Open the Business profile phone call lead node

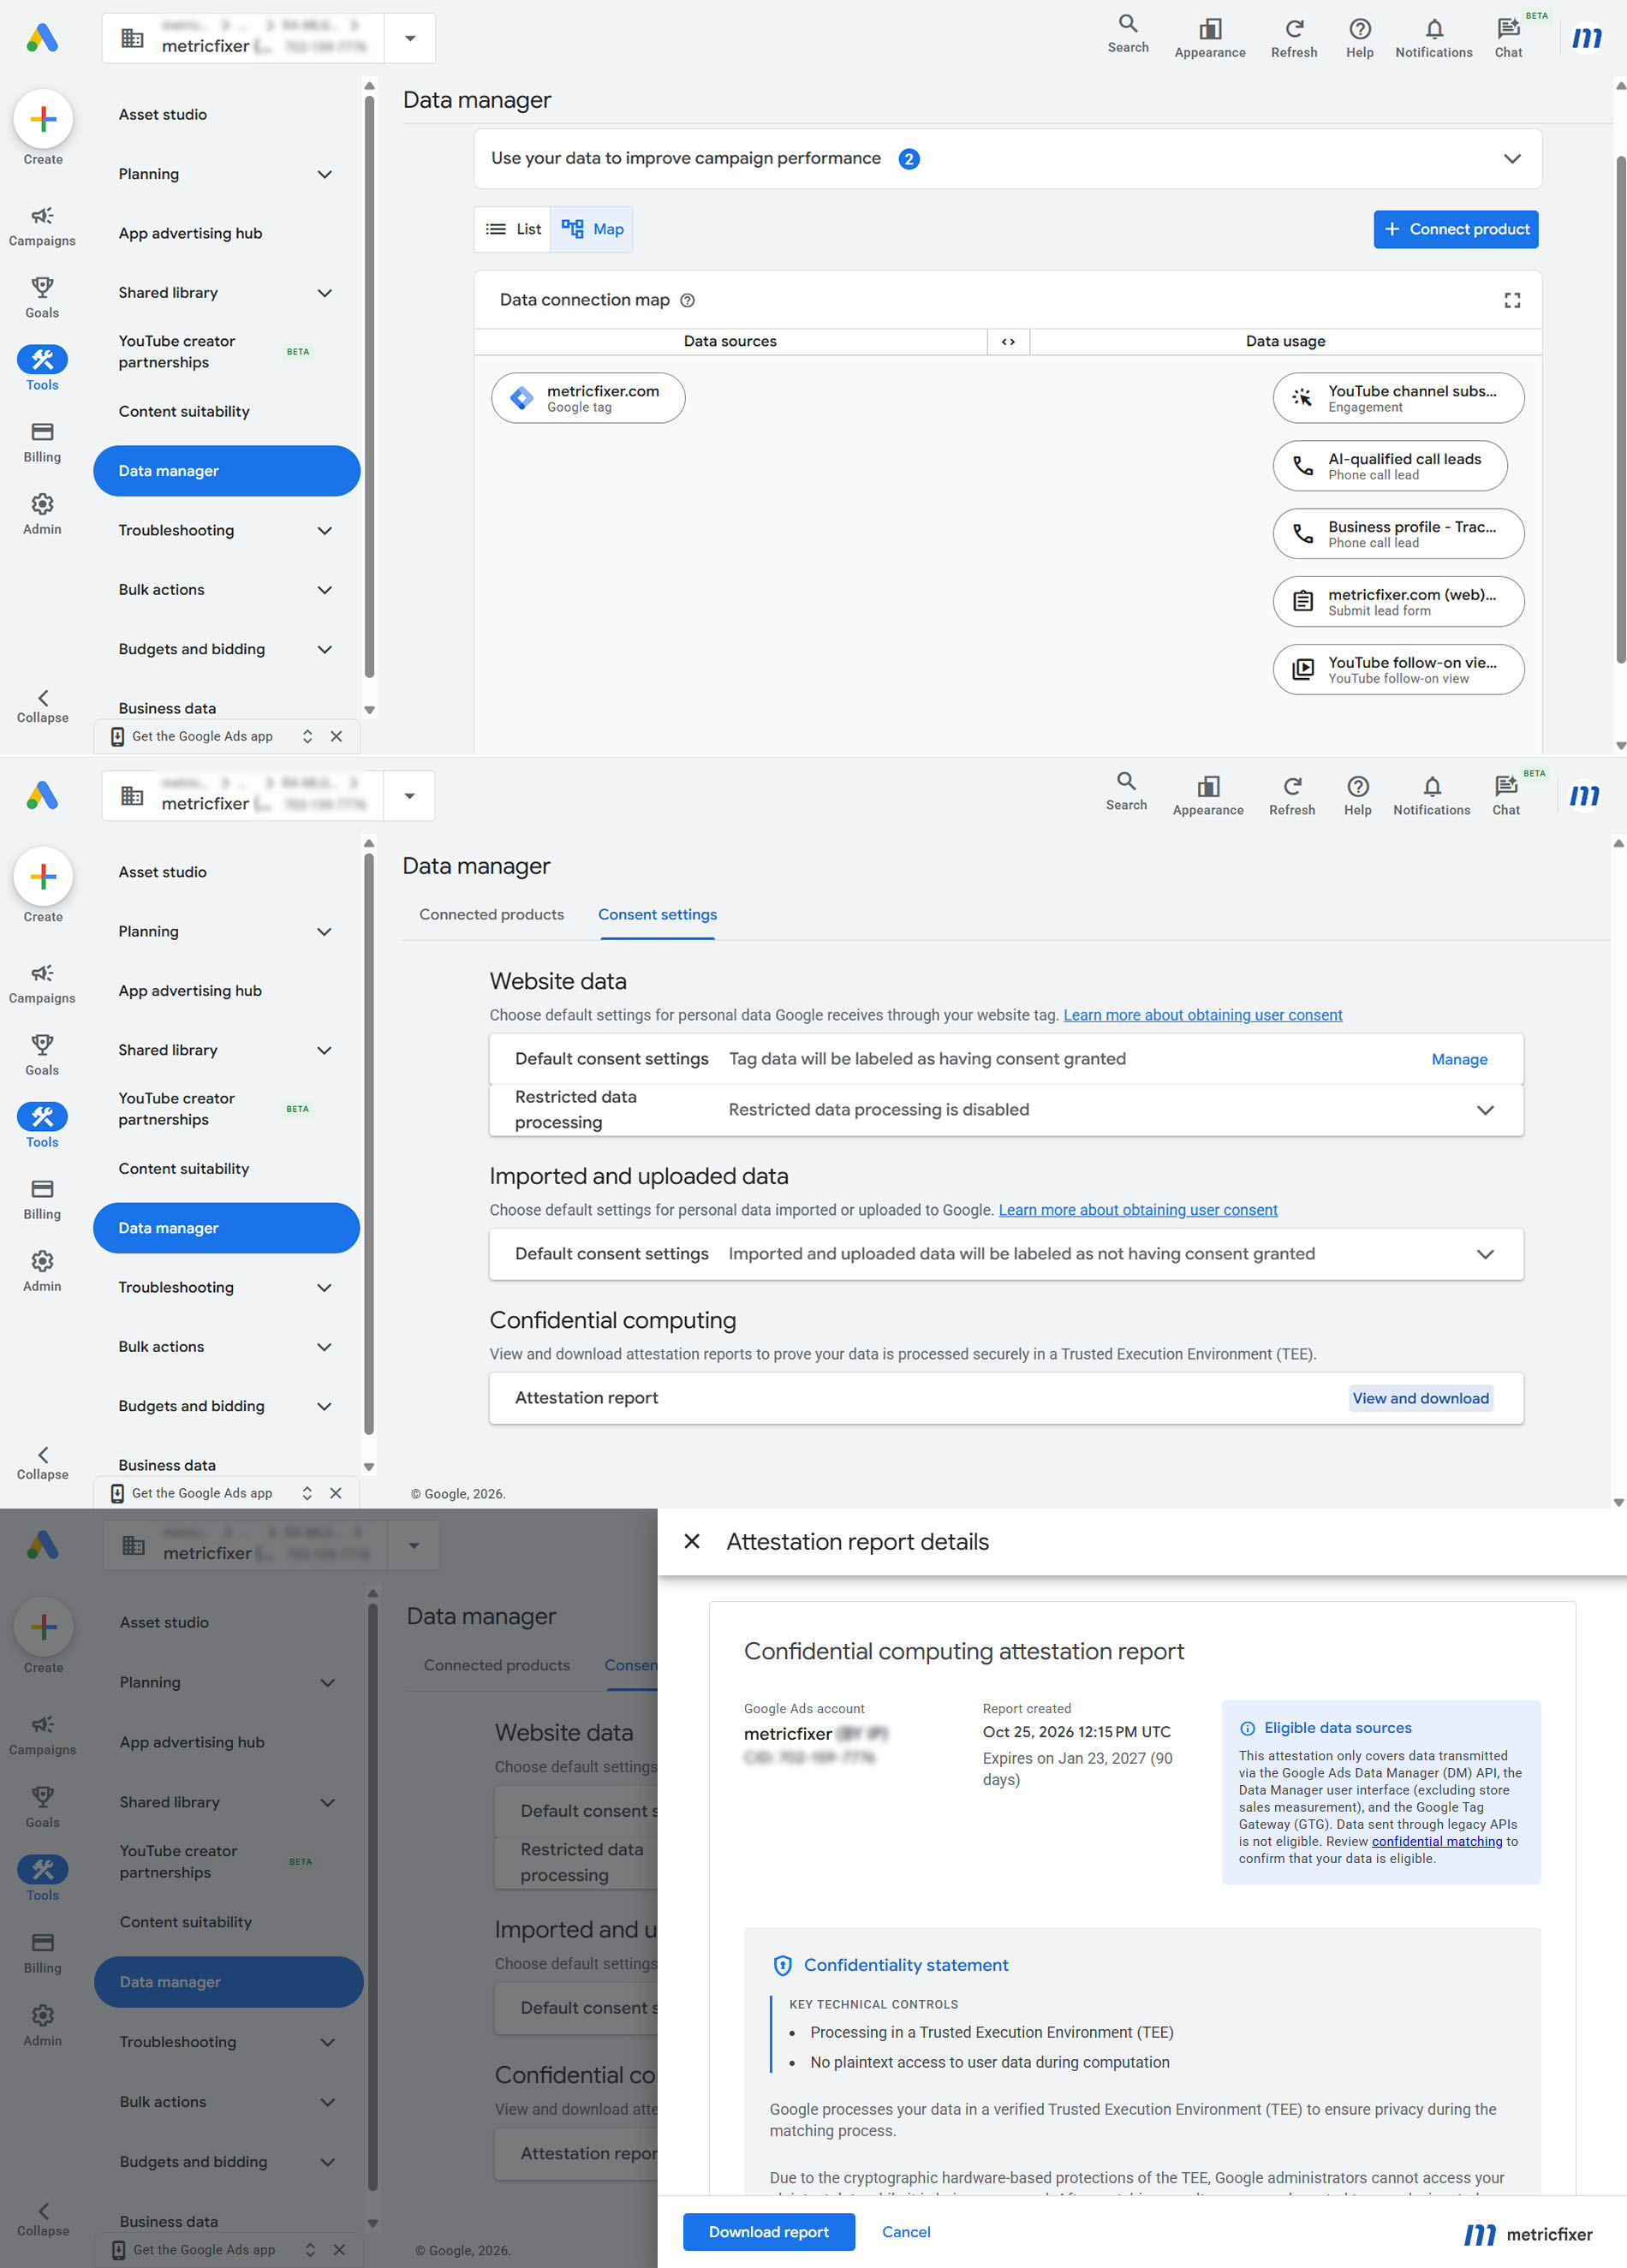1398,534
